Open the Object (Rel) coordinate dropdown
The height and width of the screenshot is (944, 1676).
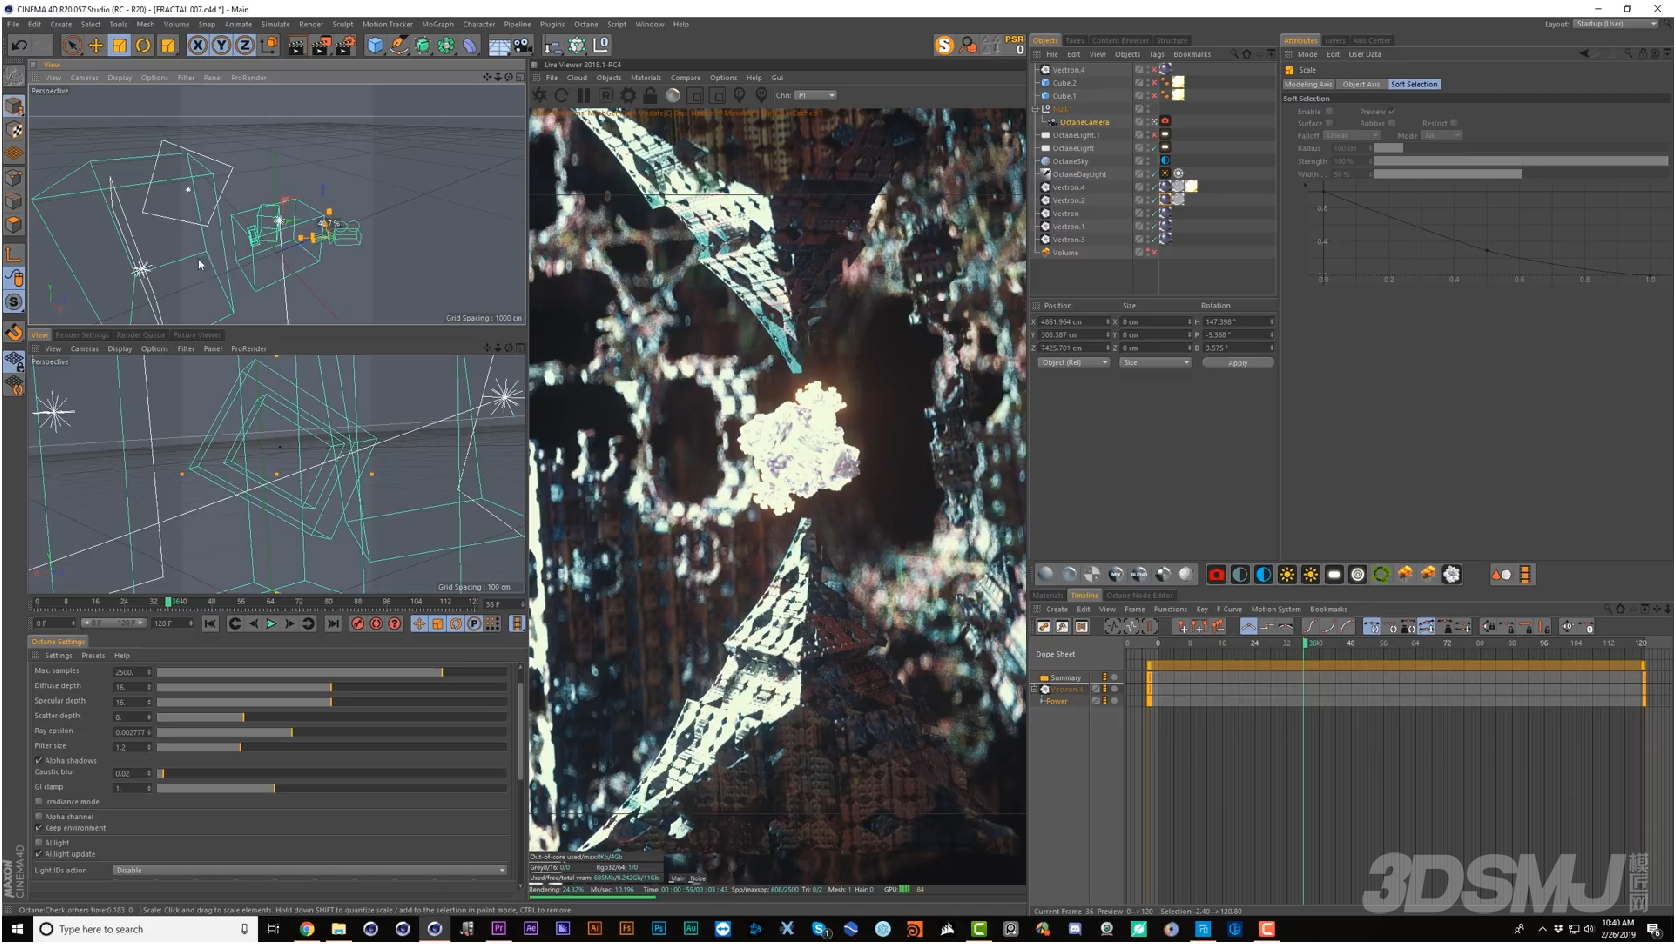pyautogui.click(x=1073, y=362)
